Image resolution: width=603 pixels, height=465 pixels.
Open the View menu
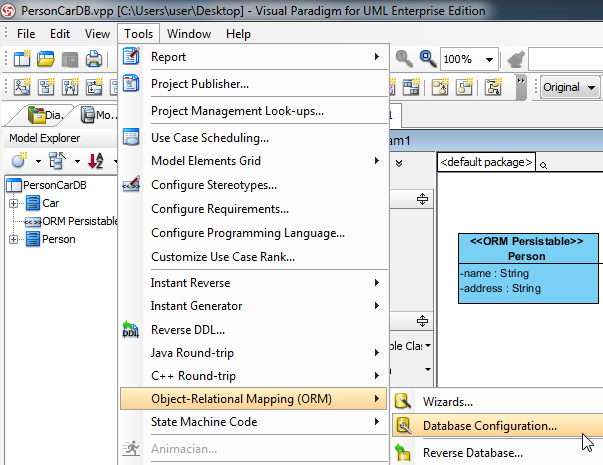97,34
